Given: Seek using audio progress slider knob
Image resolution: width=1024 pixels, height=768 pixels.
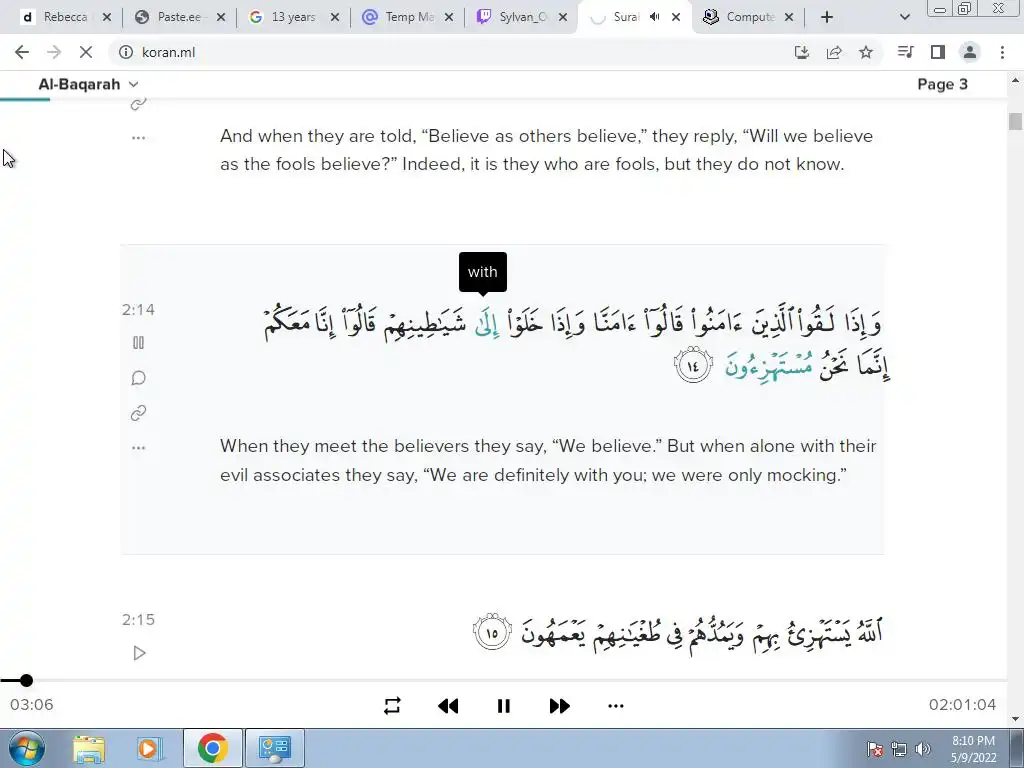Looking at the screenshot, I should (26, 680).
